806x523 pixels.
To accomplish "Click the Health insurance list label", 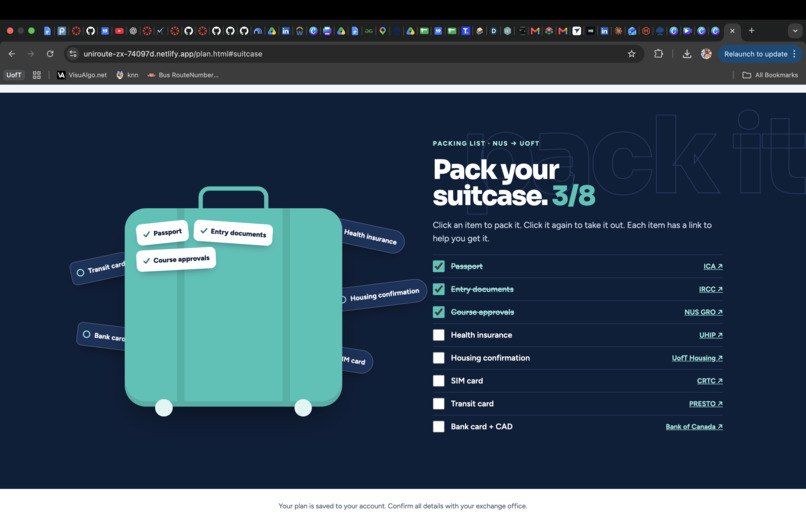I will 481,335.
